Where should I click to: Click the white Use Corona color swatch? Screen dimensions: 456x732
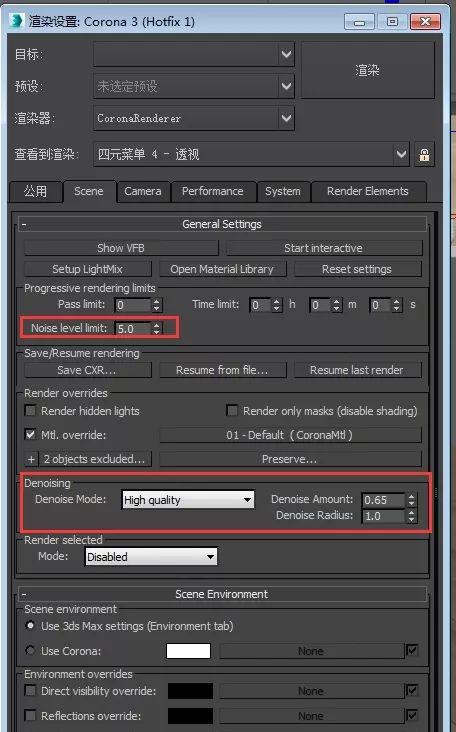188,651
